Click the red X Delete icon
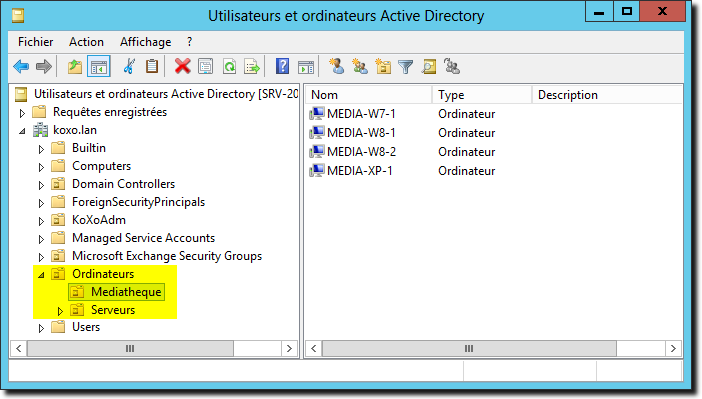This screenshot has height=399, width=702. tap(182, 67)
